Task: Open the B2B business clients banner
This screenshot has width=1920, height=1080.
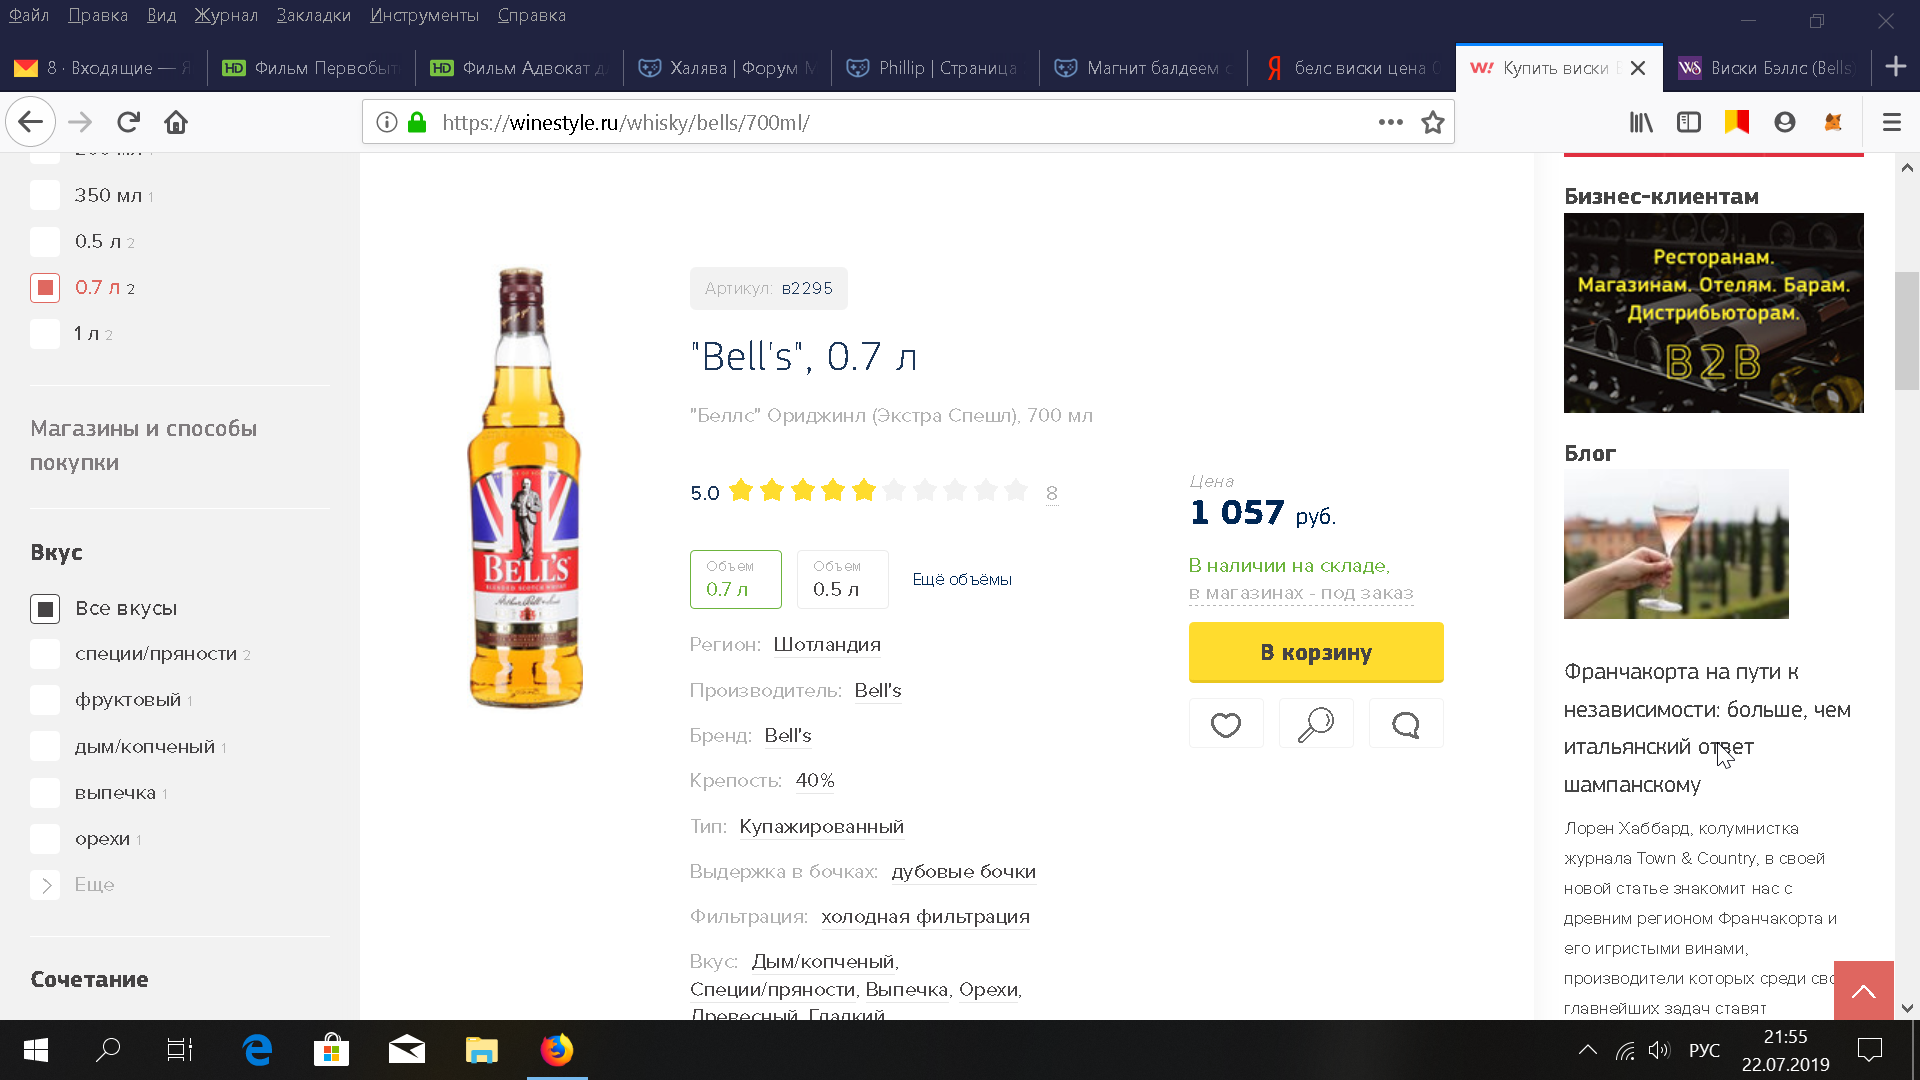Action: tap(1714, 313)
